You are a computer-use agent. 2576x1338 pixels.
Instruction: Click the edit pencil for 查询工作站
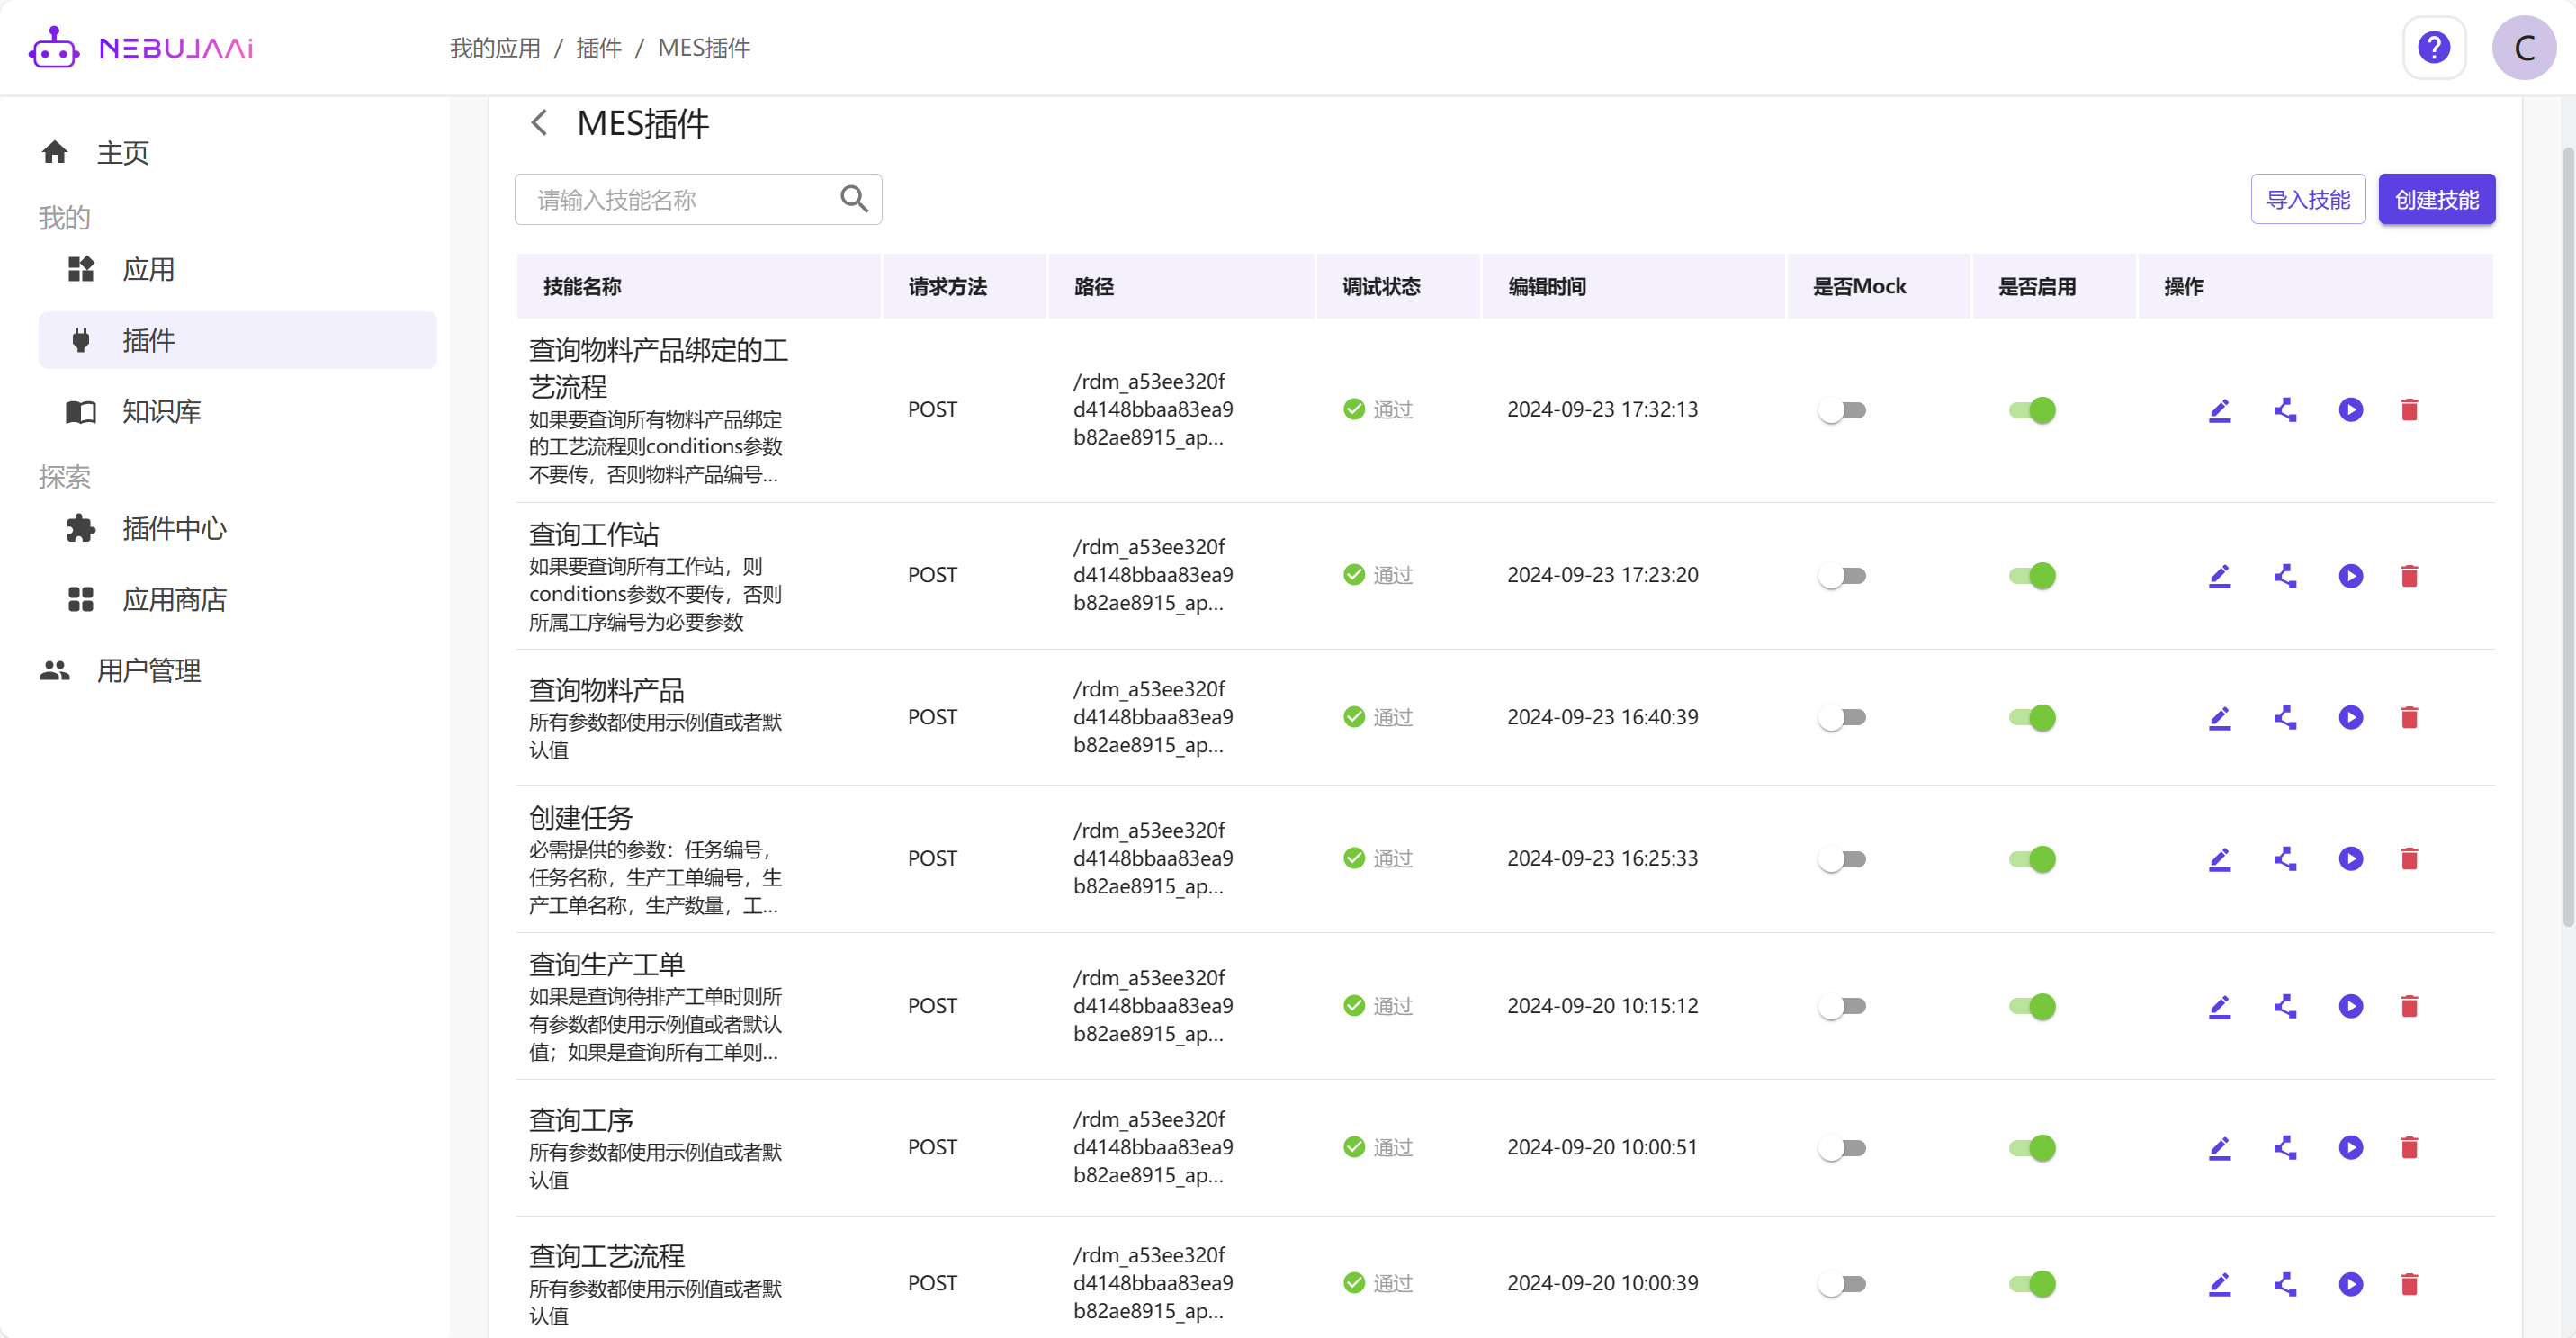(x=2219, y=576)
